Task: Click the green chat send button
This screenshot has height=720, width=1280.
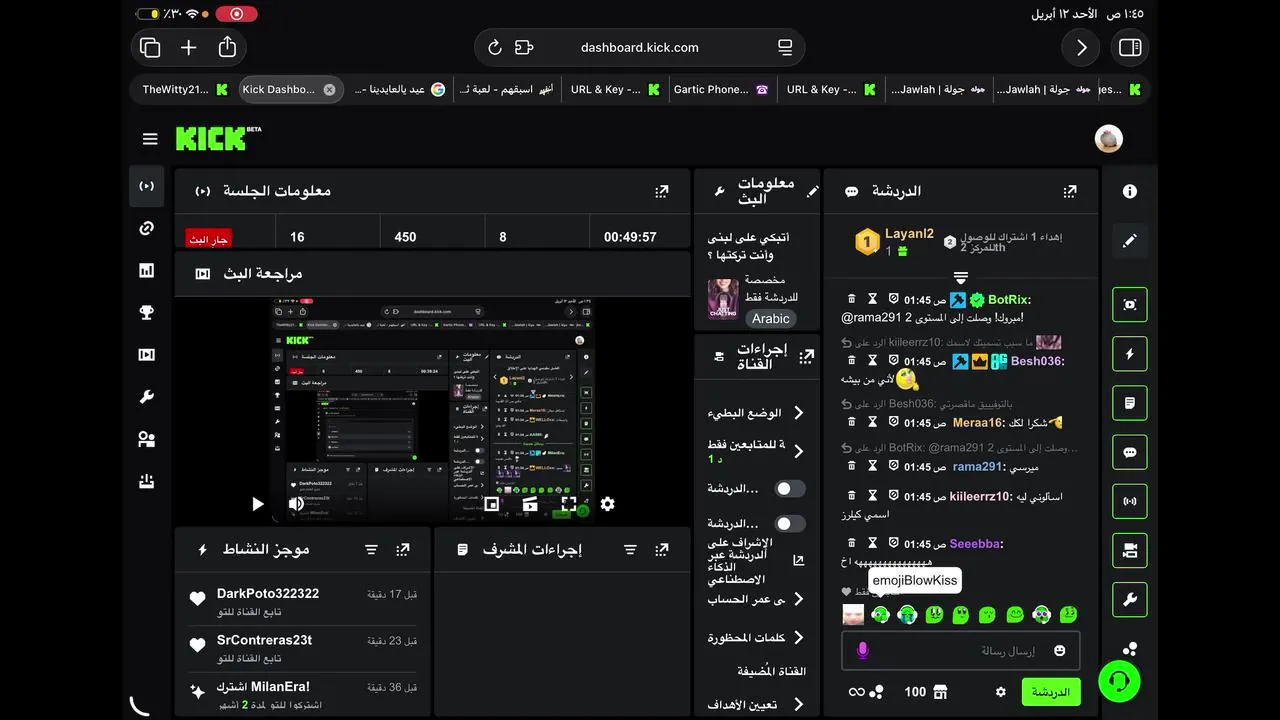Action: [x=1051, y=692]
